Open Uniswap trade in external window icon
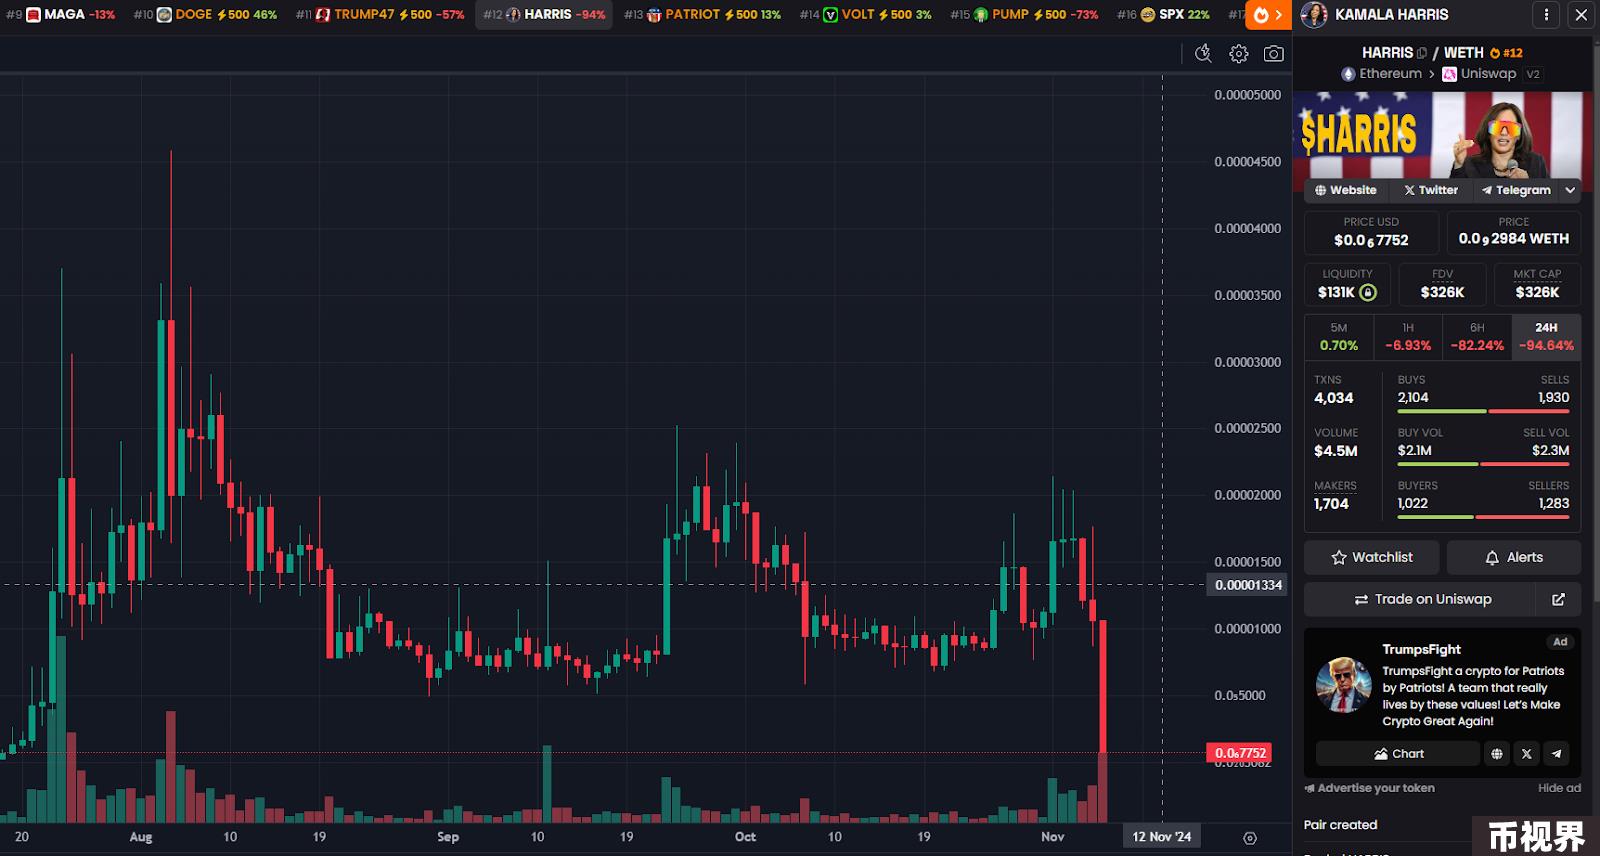1600x856 pixels. (1558, 599)
